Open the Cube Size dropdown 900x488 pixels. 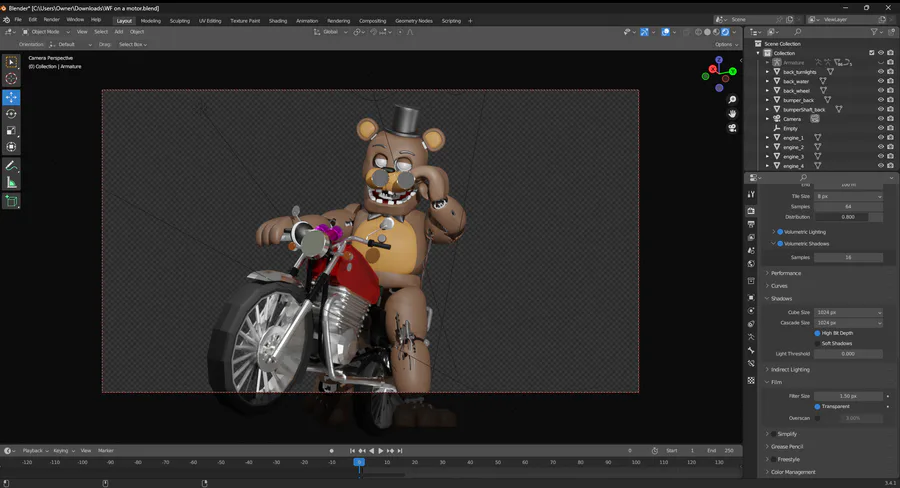point(848,312)
